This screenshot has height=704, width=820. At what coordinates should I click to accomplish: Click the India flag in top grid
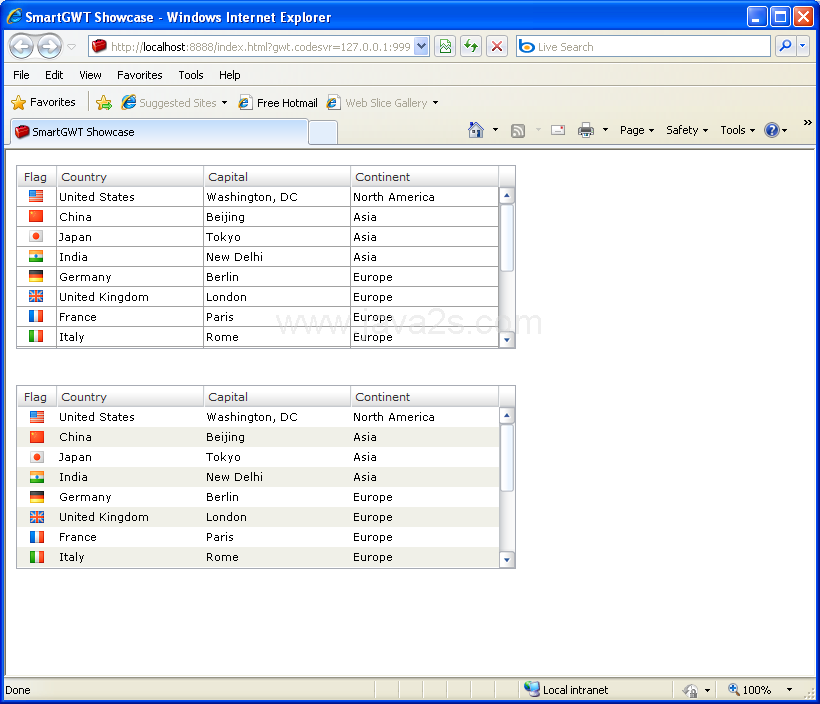tap(36, 256)
